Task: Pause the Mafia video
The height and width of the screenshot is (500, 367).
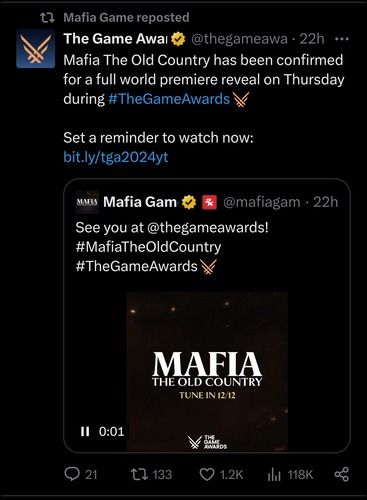Action: (85, 432)
